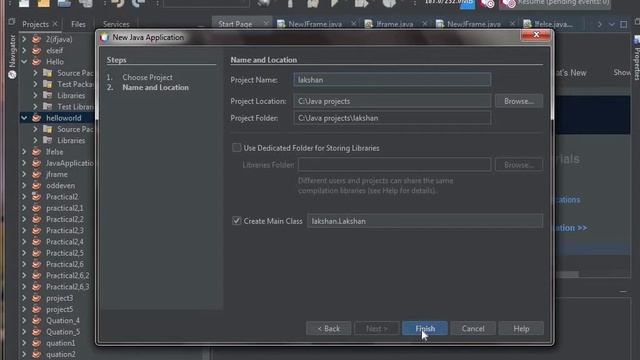Viewport: 640px width, 360px height.
Task: Open the Ifelse.java editor tab
Action: 553,24
